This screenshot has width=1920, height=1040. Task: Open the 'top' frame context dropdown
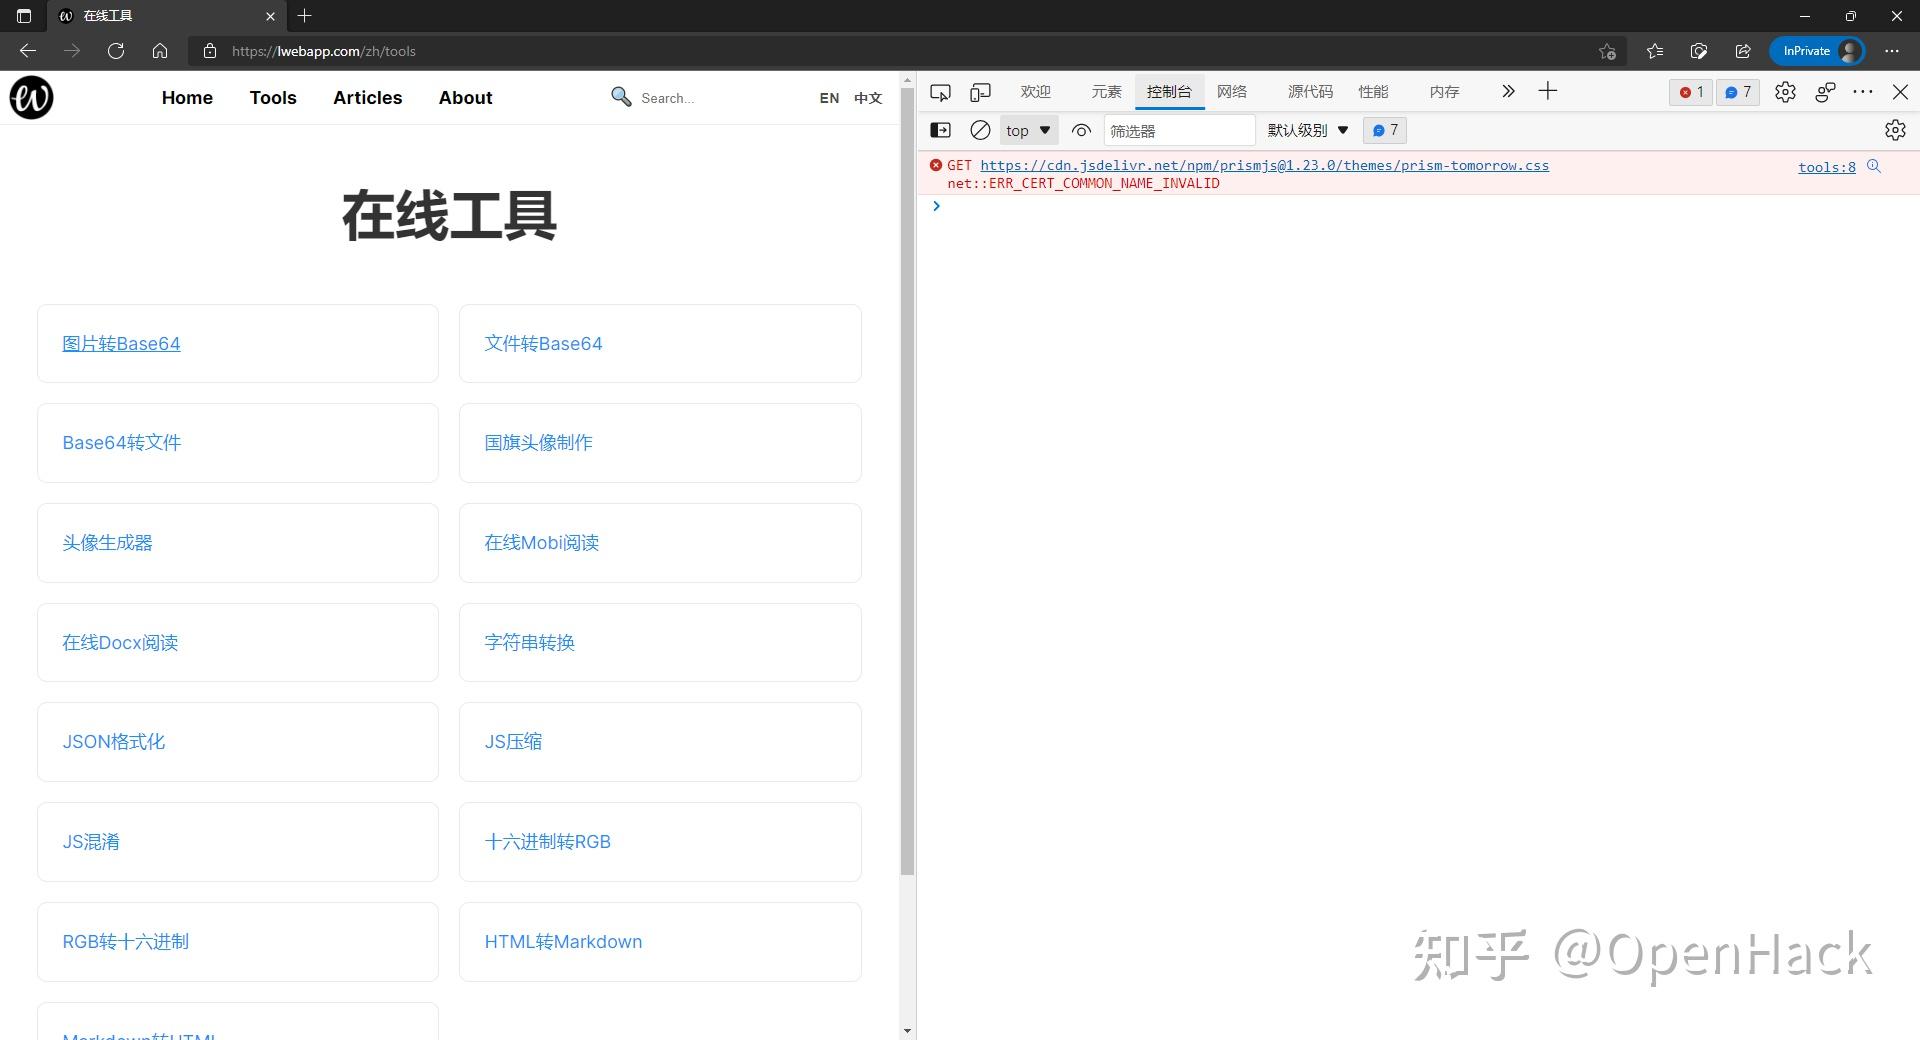point(1026,130)
